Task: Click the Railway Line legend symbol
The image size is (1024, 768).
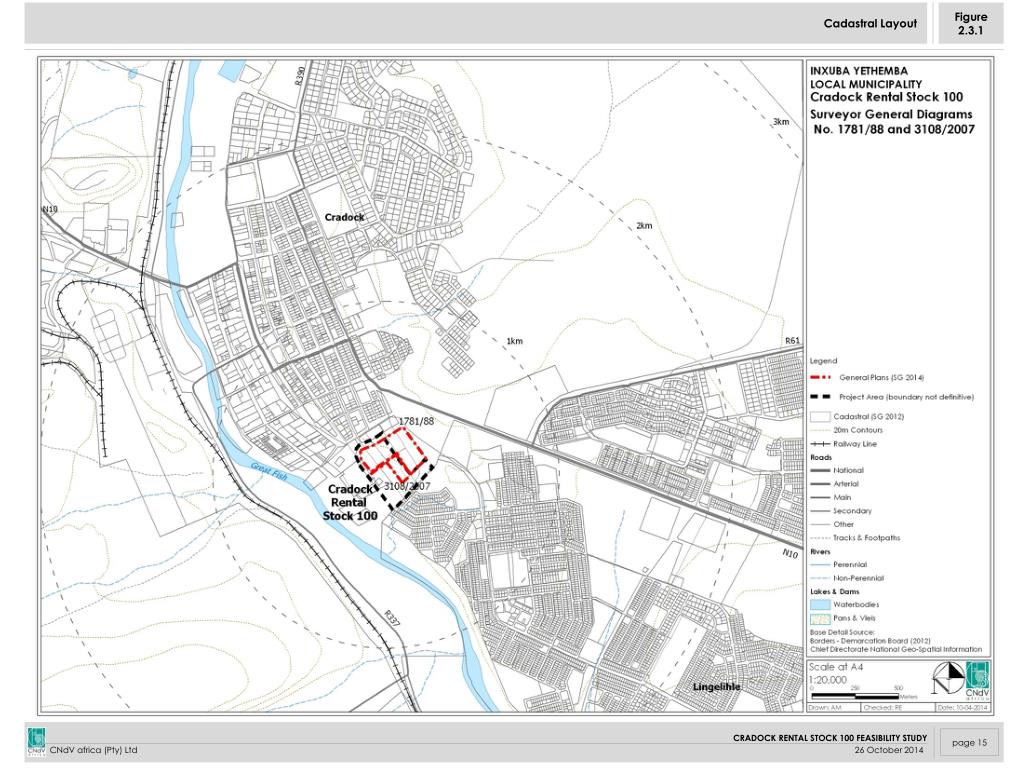Action: pyautogui.click(x=820, y=444)
